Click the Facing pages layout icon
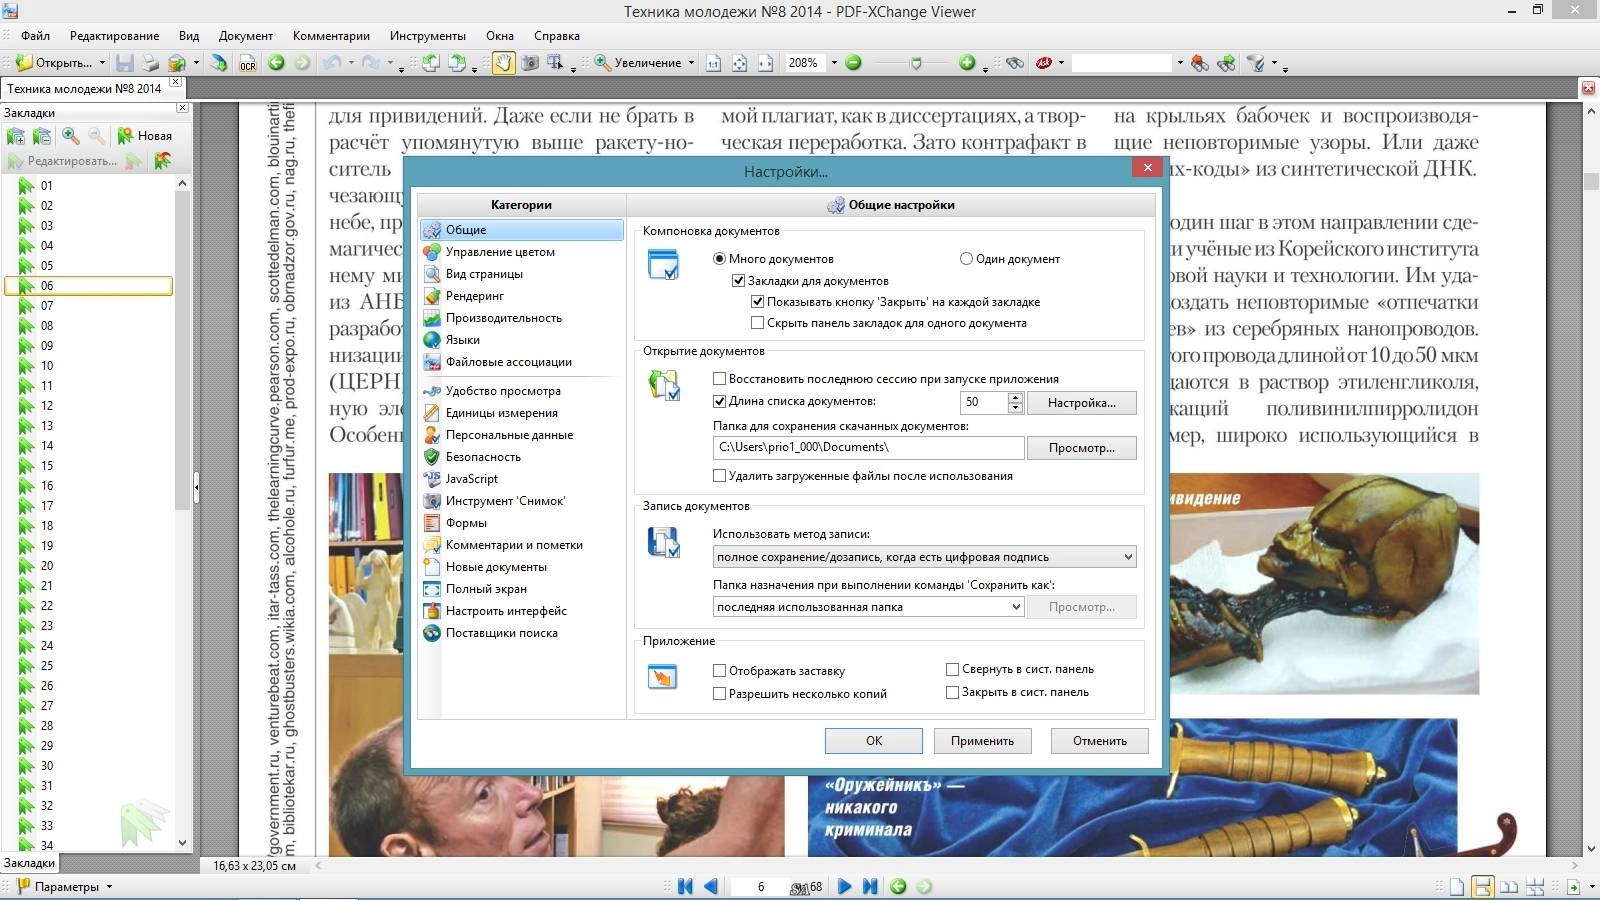Screen dimensions: 1600x900 coord(1508,886)
